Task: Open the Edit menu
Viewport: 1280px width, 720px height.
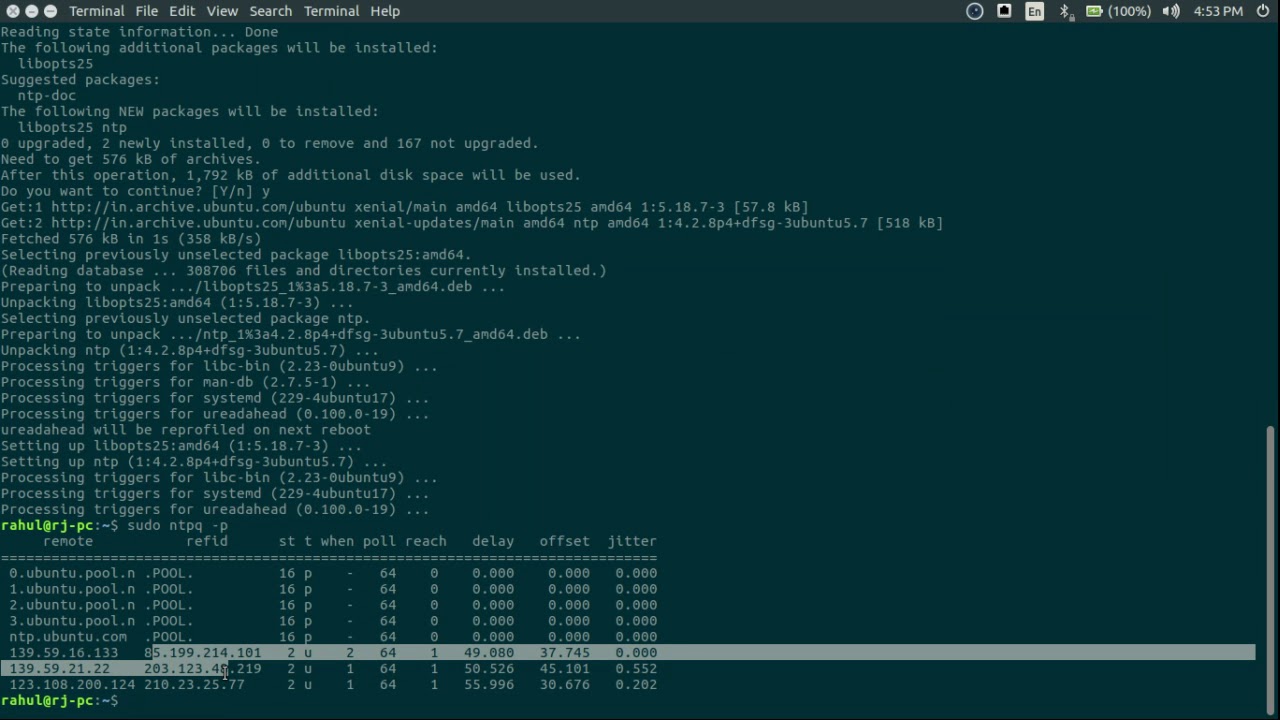Action: tap(182, 11)
